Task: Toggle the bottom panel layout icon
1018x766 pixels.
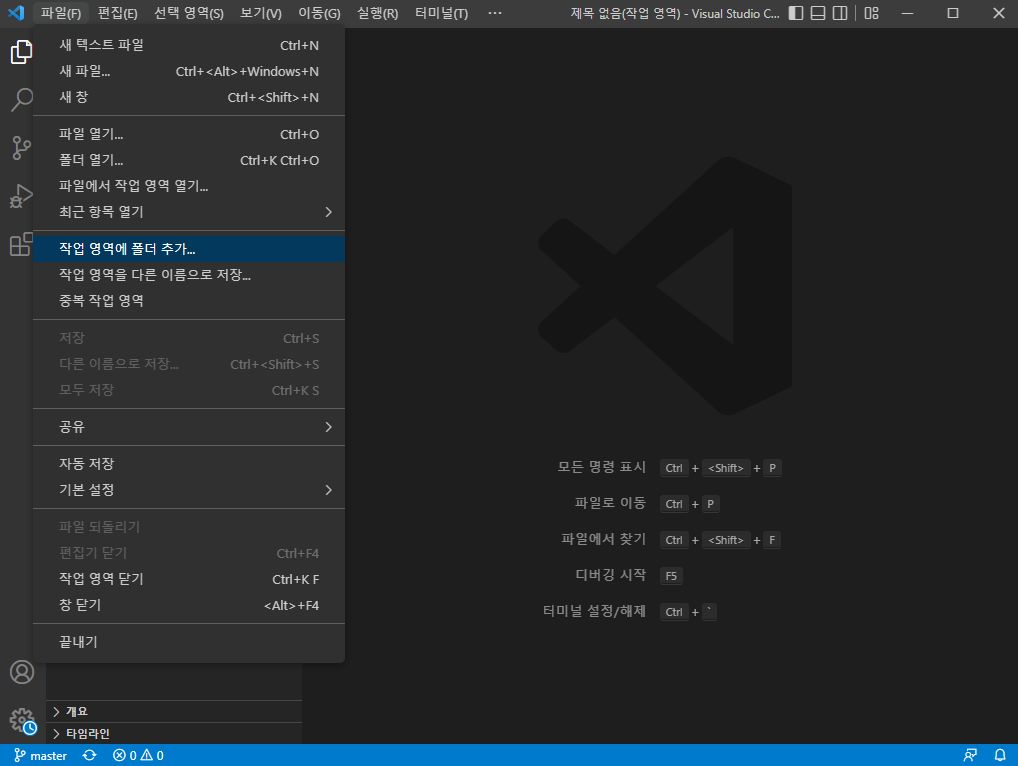Action: coord(818,13)
